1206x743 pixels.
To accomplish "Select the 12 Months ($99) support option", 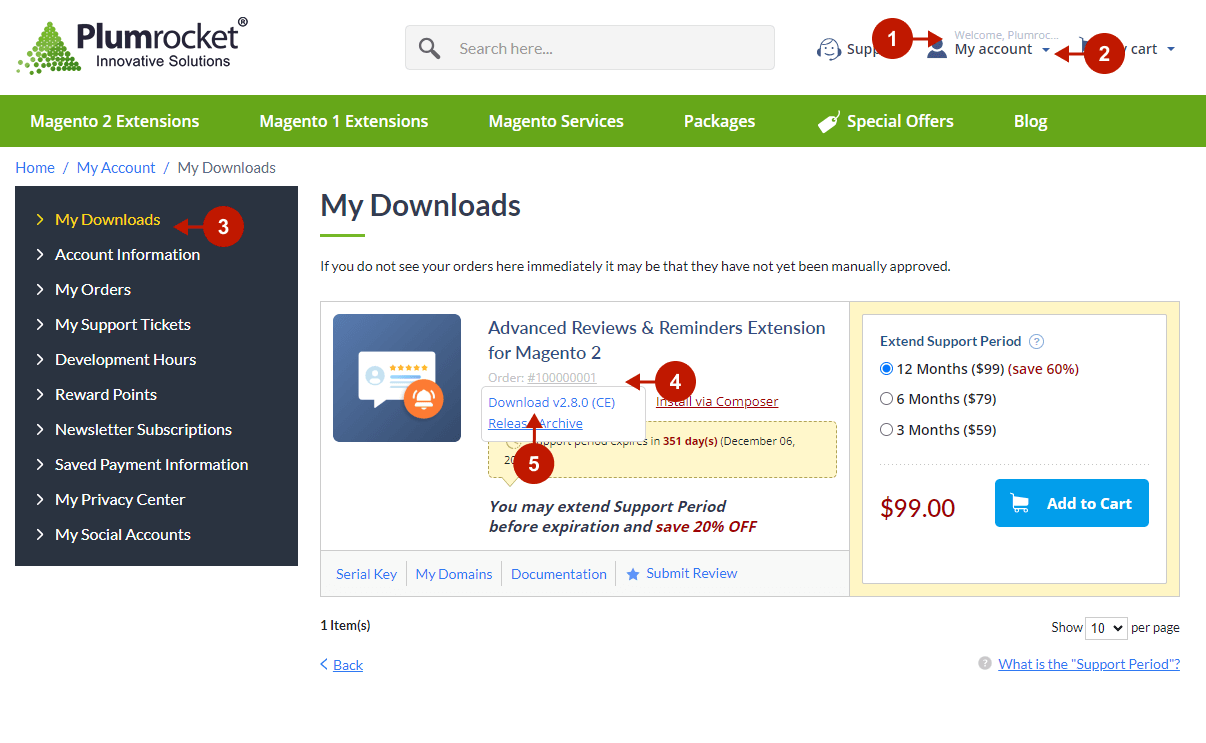I will 885,369.
